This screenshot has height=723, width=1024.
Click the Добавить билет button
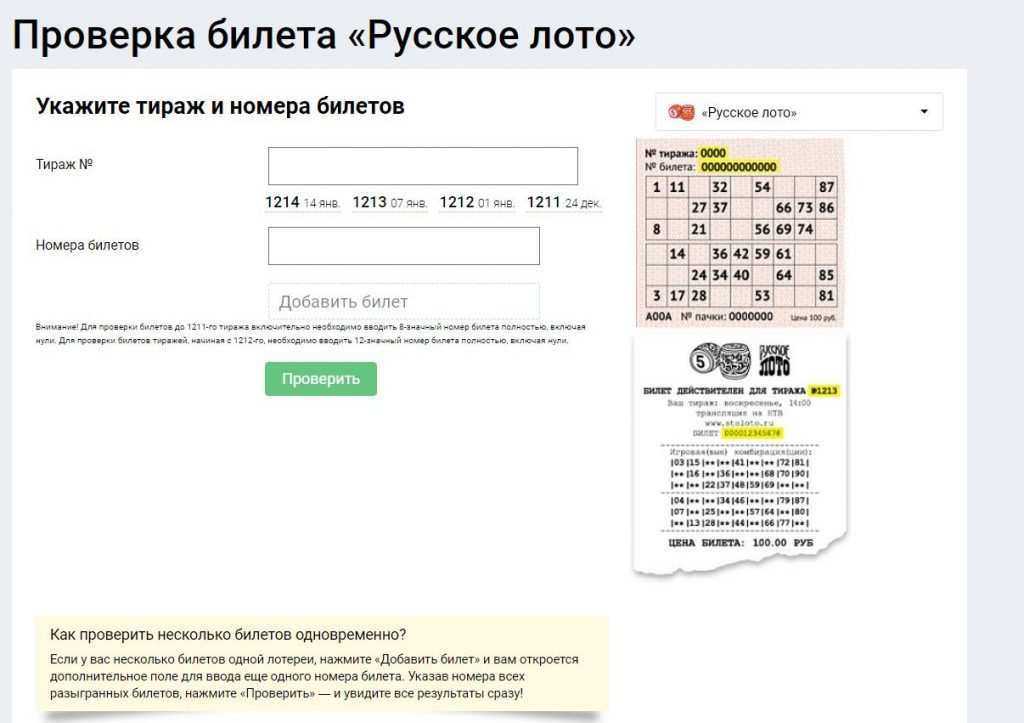click(x=404, y=302)
